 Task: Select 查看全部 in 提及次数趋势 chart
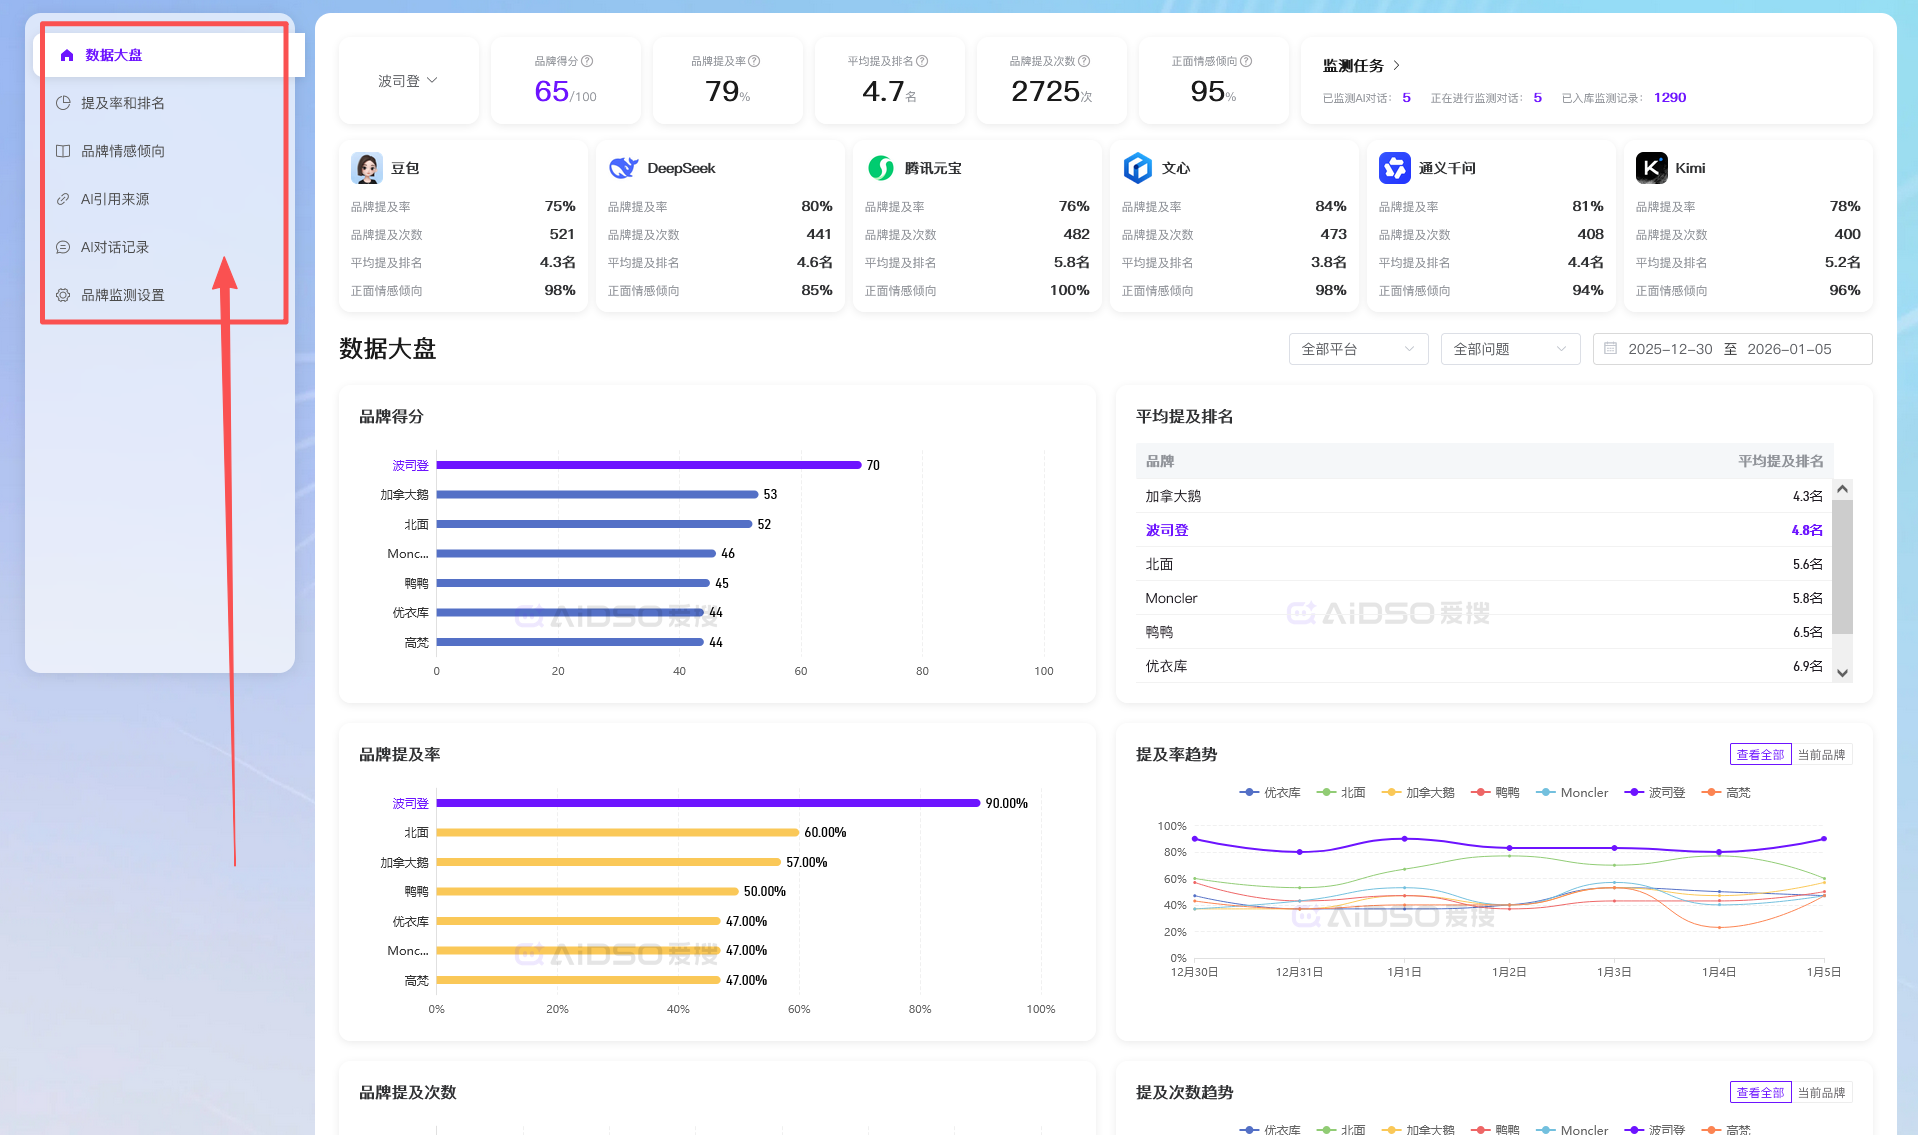click(x=1759, y=1093)
